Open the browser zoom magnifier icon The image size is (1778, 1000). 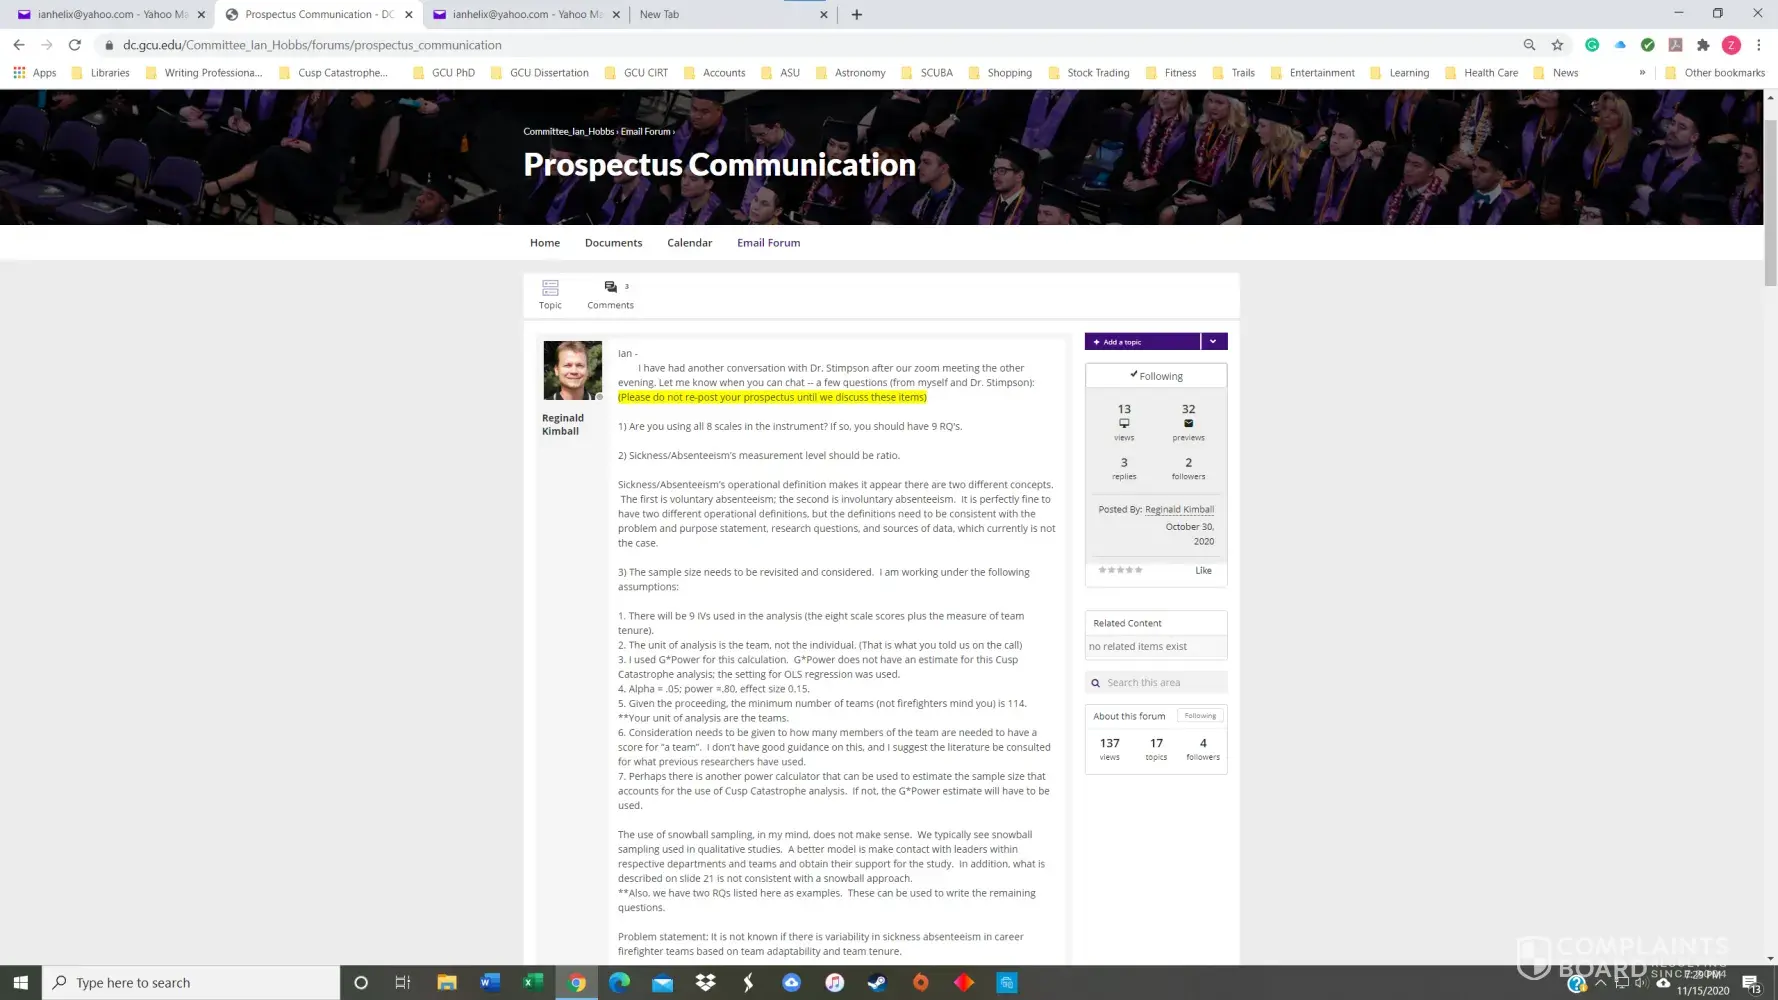coord(1529,45)
